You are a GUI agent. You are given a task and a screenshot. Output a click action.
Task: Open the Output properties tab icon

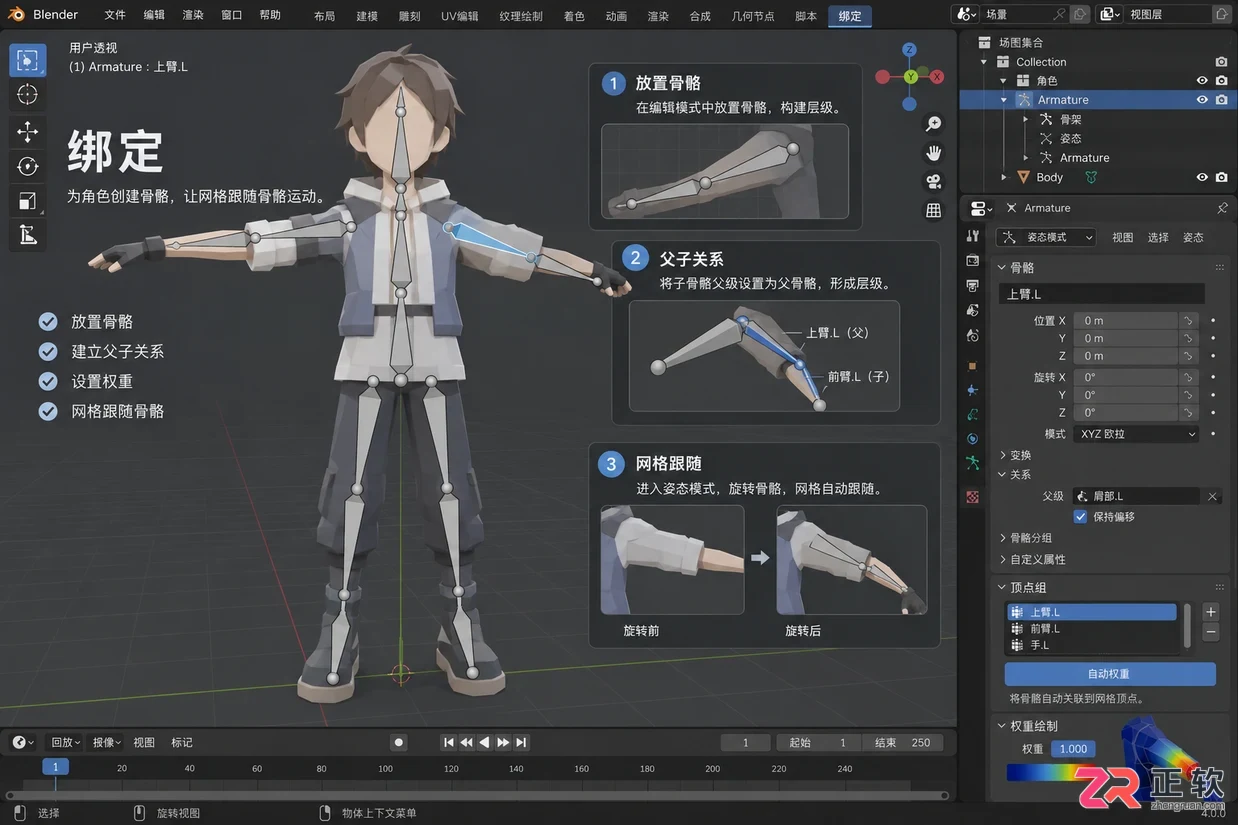point(973,286)
